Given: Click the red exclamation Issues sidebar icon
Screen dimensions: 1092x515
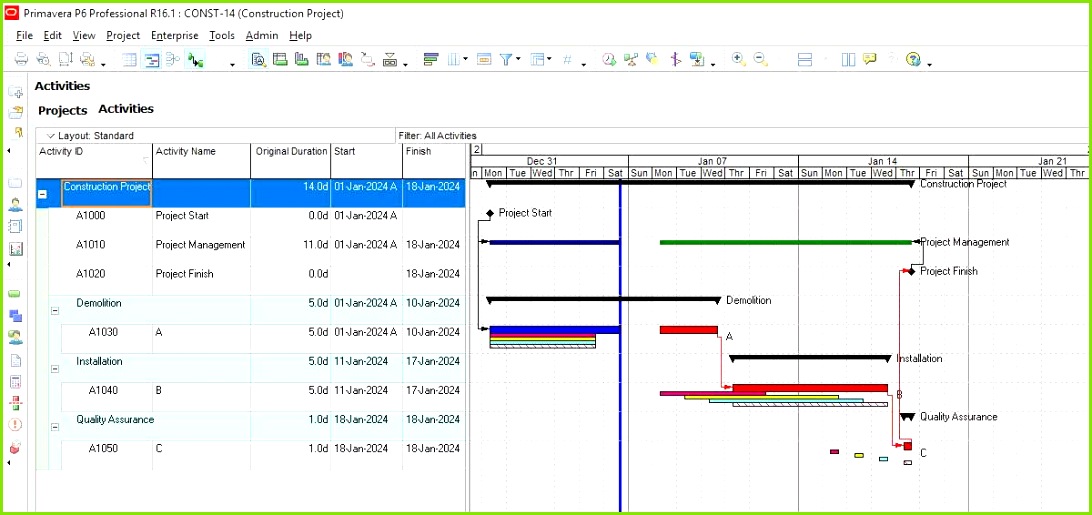Looking at the screenshot, I should pos(15,424).
